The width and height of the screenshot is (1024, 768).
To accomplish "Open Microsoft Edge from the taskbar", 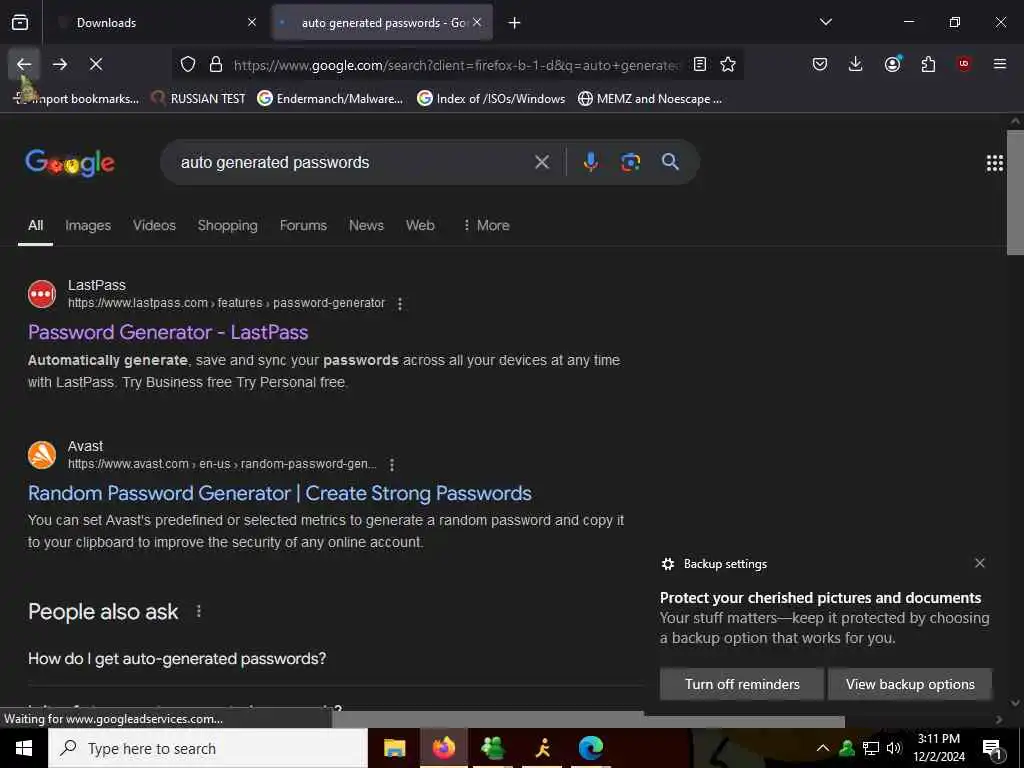I will click(x=591, y=748).
